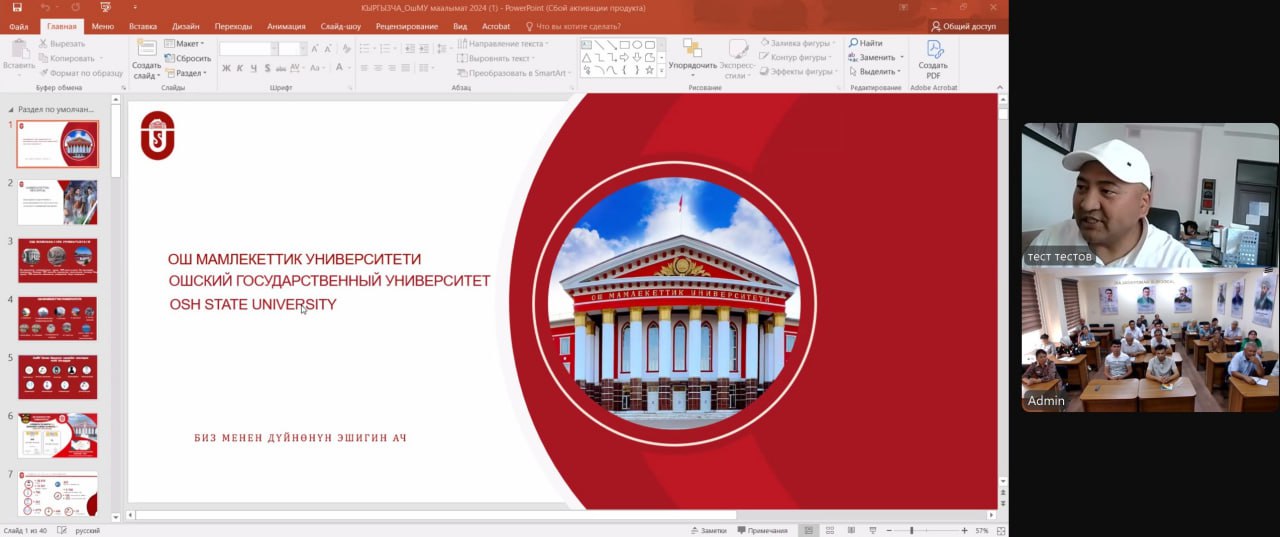
Task: Switch to Reading view icon
Action: pyautogui.click(x=850, y=530)
